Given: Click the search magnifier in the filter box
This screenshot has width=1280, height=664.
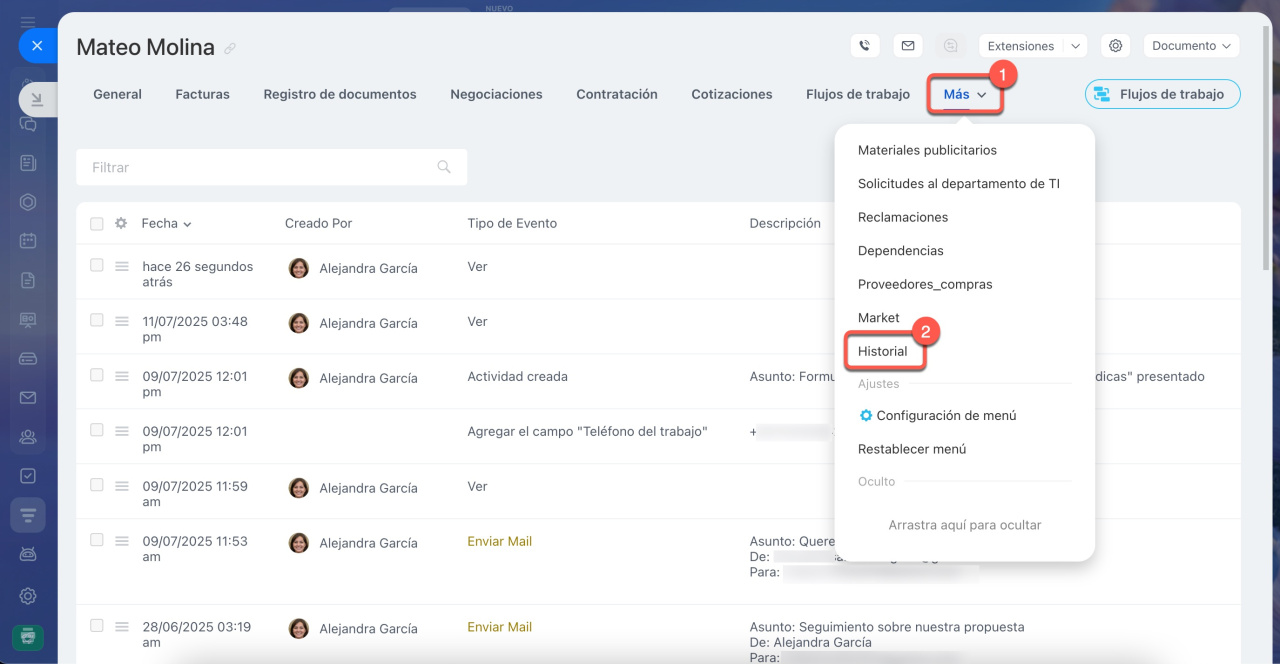Looking at the screenshot, I should tap(444, 167).
